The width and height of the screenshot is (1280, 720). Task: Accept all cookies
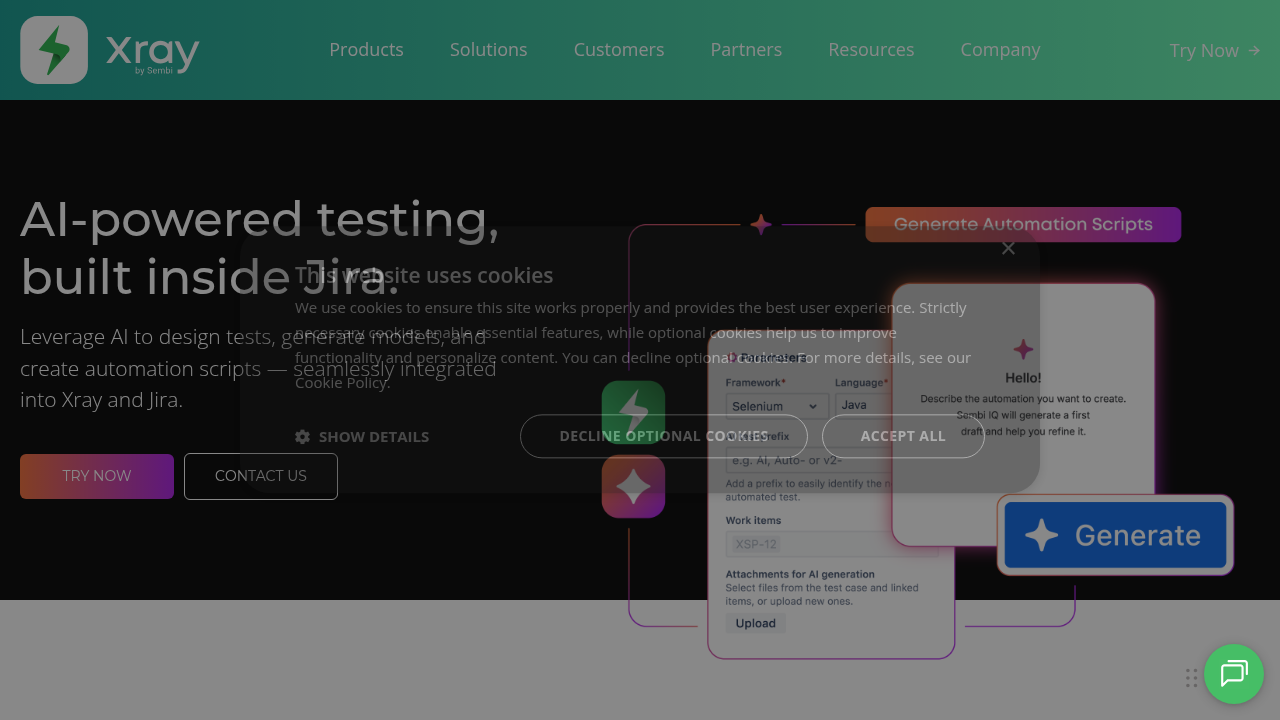point(903,436)
